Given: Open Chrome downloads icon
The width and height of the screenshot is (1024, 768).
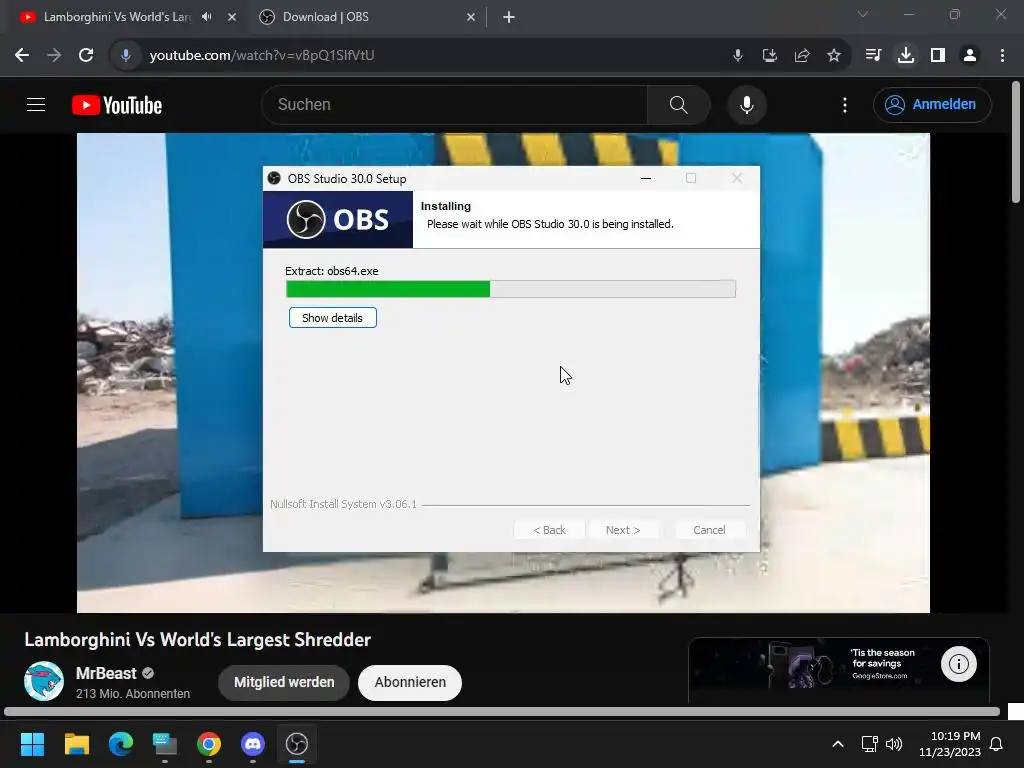Looking at the screenshot, I should [906, 56].
